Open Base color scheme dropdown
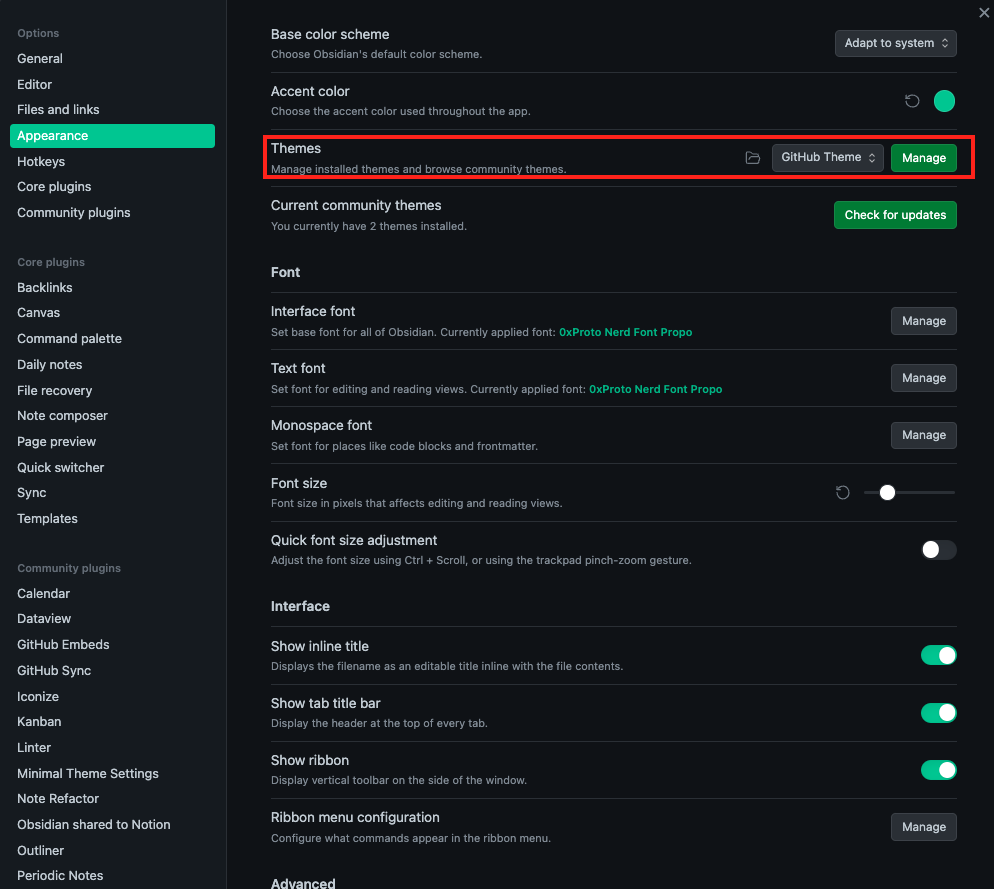This screenshot has height=889, width=994. click(895, 43)
